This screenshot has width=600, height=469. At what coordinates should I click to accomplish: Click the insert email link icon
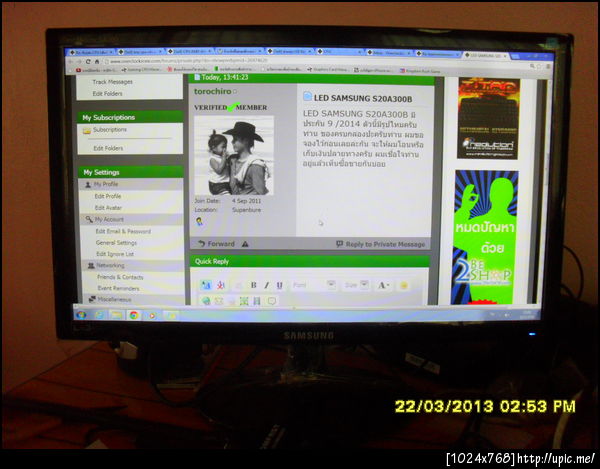coord(218,301)
